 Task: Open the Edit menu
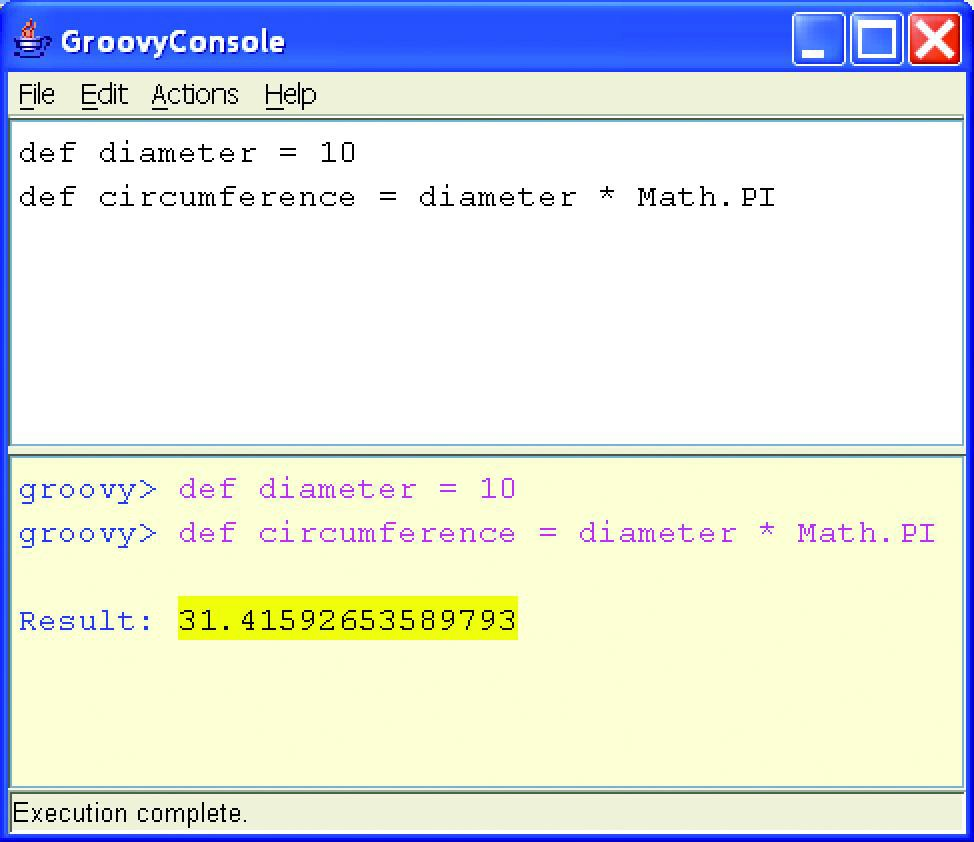pyautogui.click(x=104, y=95)
